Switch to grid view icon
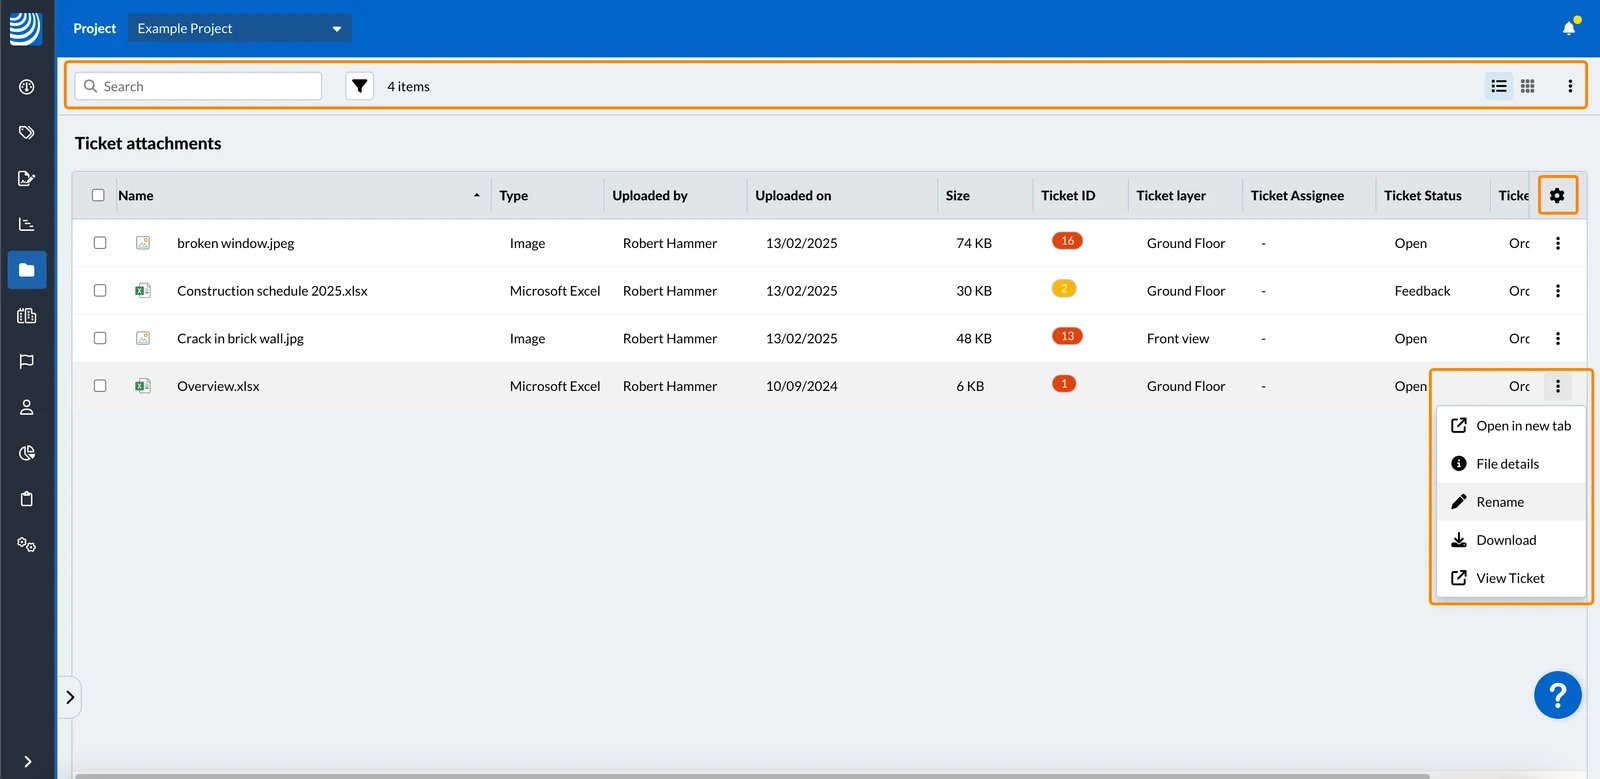The height and width of the screenshot is (779, 1600). (x=1527, y=86)
